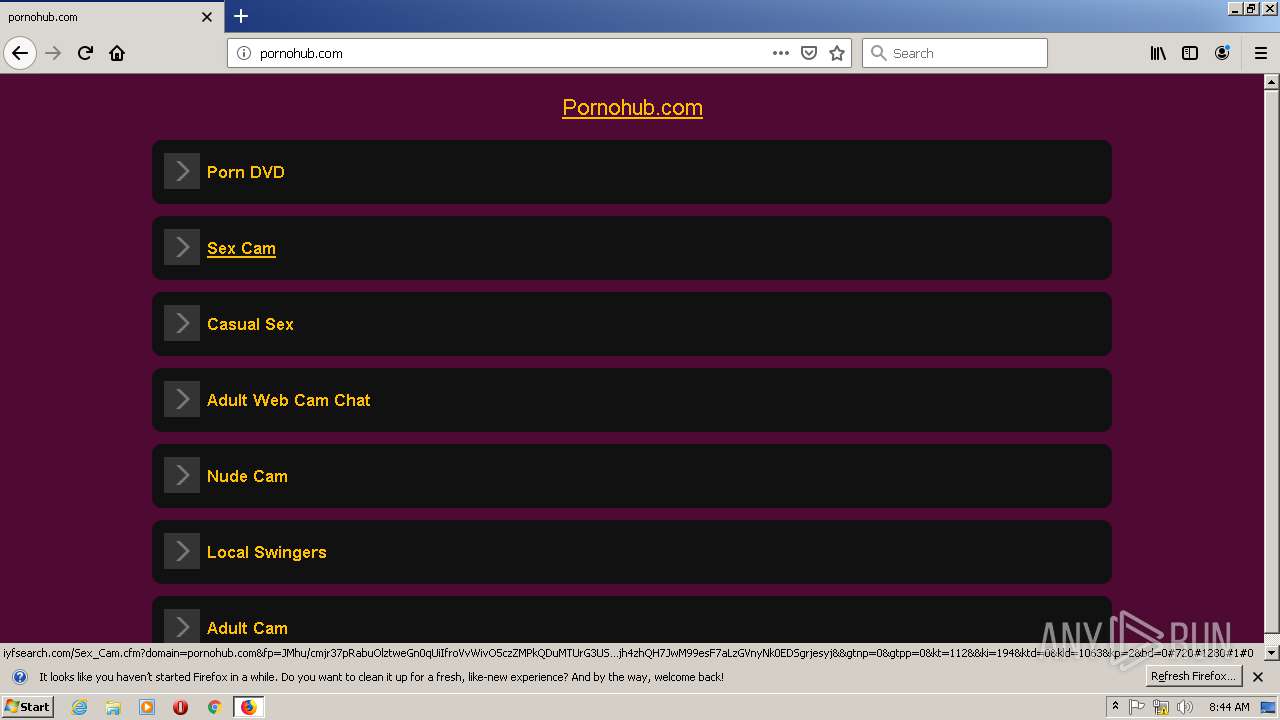Click the arrow beside Adult Web Cam Chat

(182, 399)
